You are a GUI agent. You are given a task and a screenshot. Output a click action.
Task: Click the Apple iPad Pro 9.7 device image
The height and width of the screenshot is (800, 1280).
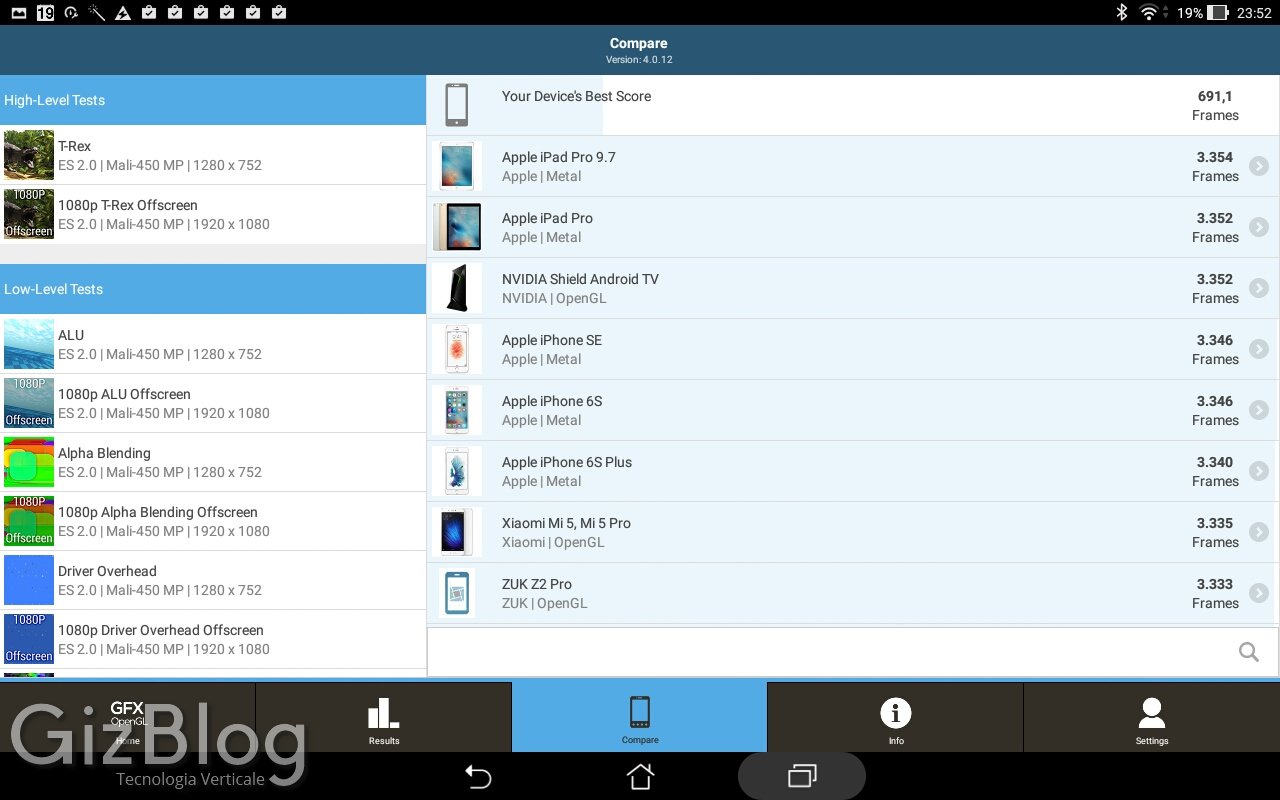click(457, 166)
